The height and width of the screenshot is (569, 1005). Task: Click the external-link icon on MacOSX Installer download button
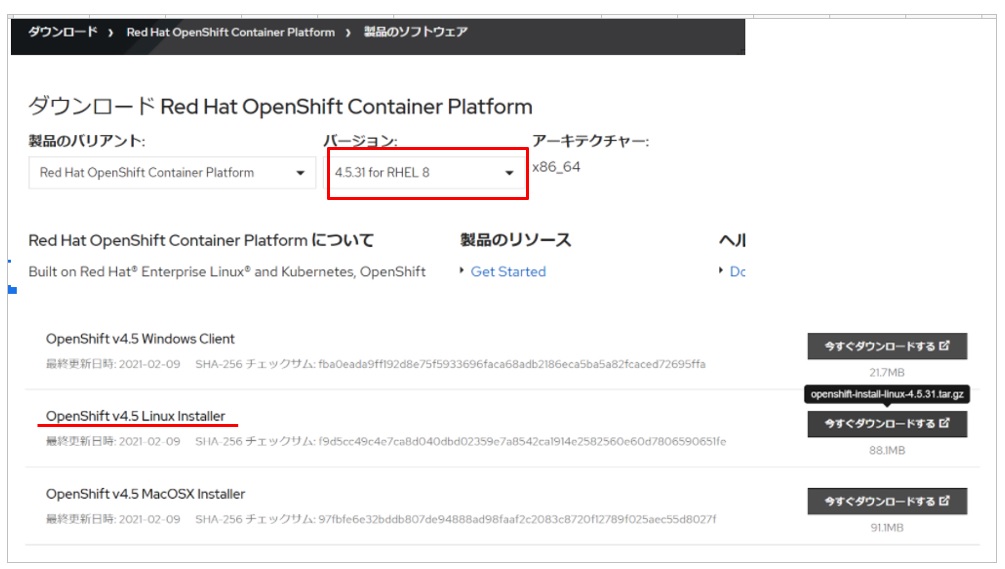point(945,501)
